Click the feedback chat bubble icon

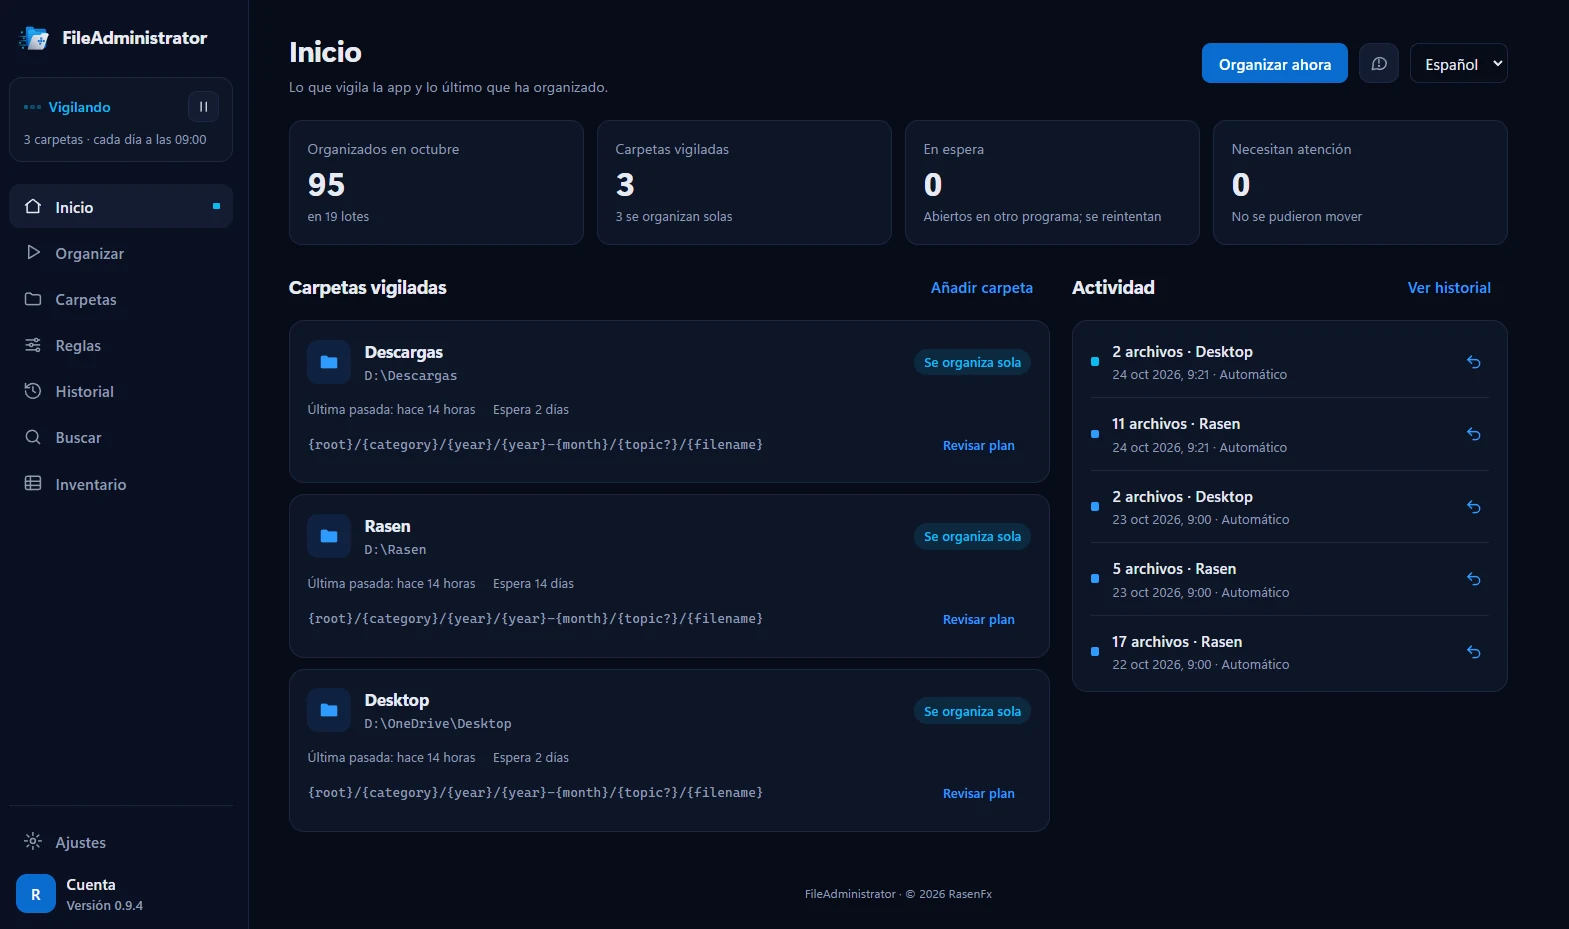[x=1379, y=64]
